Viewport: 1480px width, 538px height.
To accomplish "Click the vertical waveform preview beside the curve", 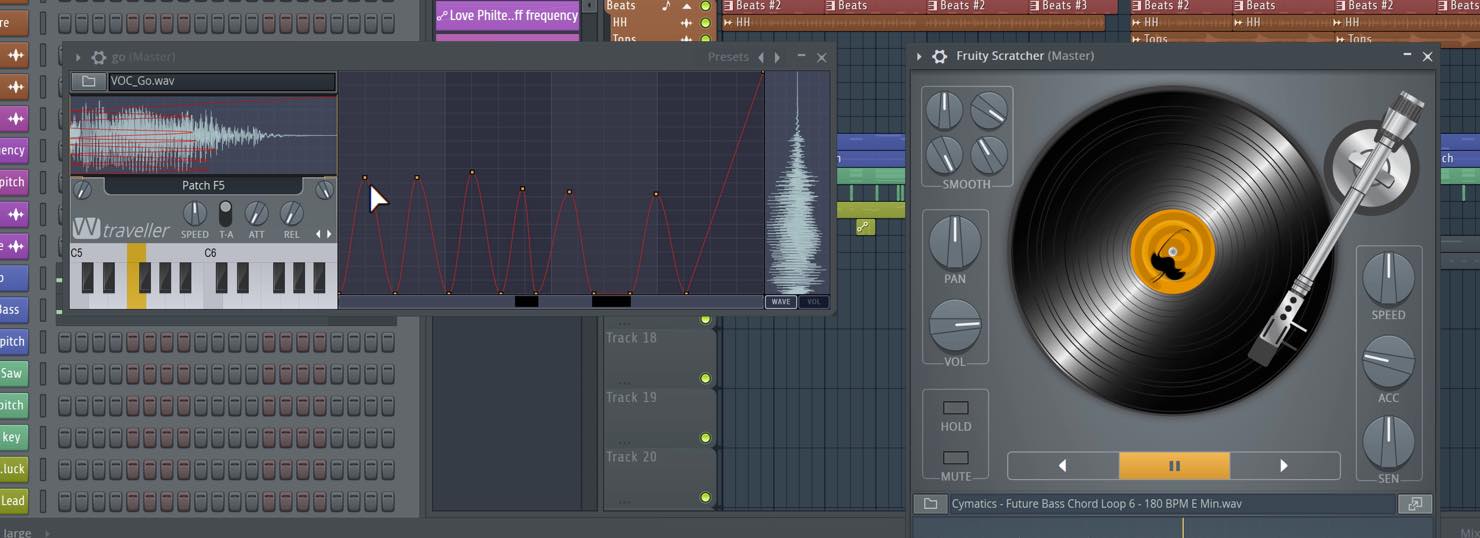I will 797,183.
